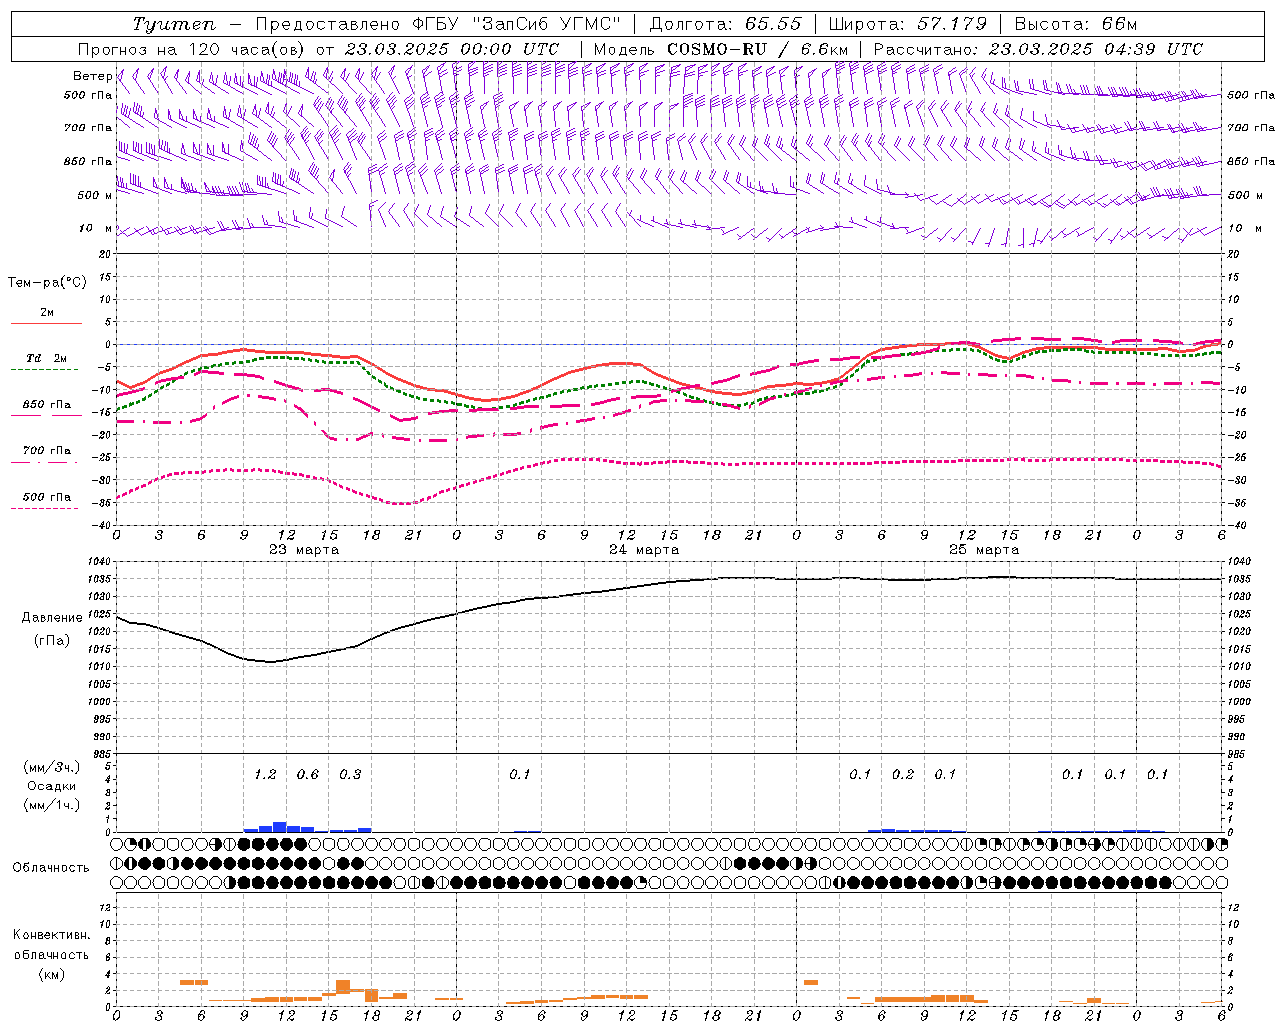
Task: Click left '-40' temperature axis value
Action: (103, 525)
